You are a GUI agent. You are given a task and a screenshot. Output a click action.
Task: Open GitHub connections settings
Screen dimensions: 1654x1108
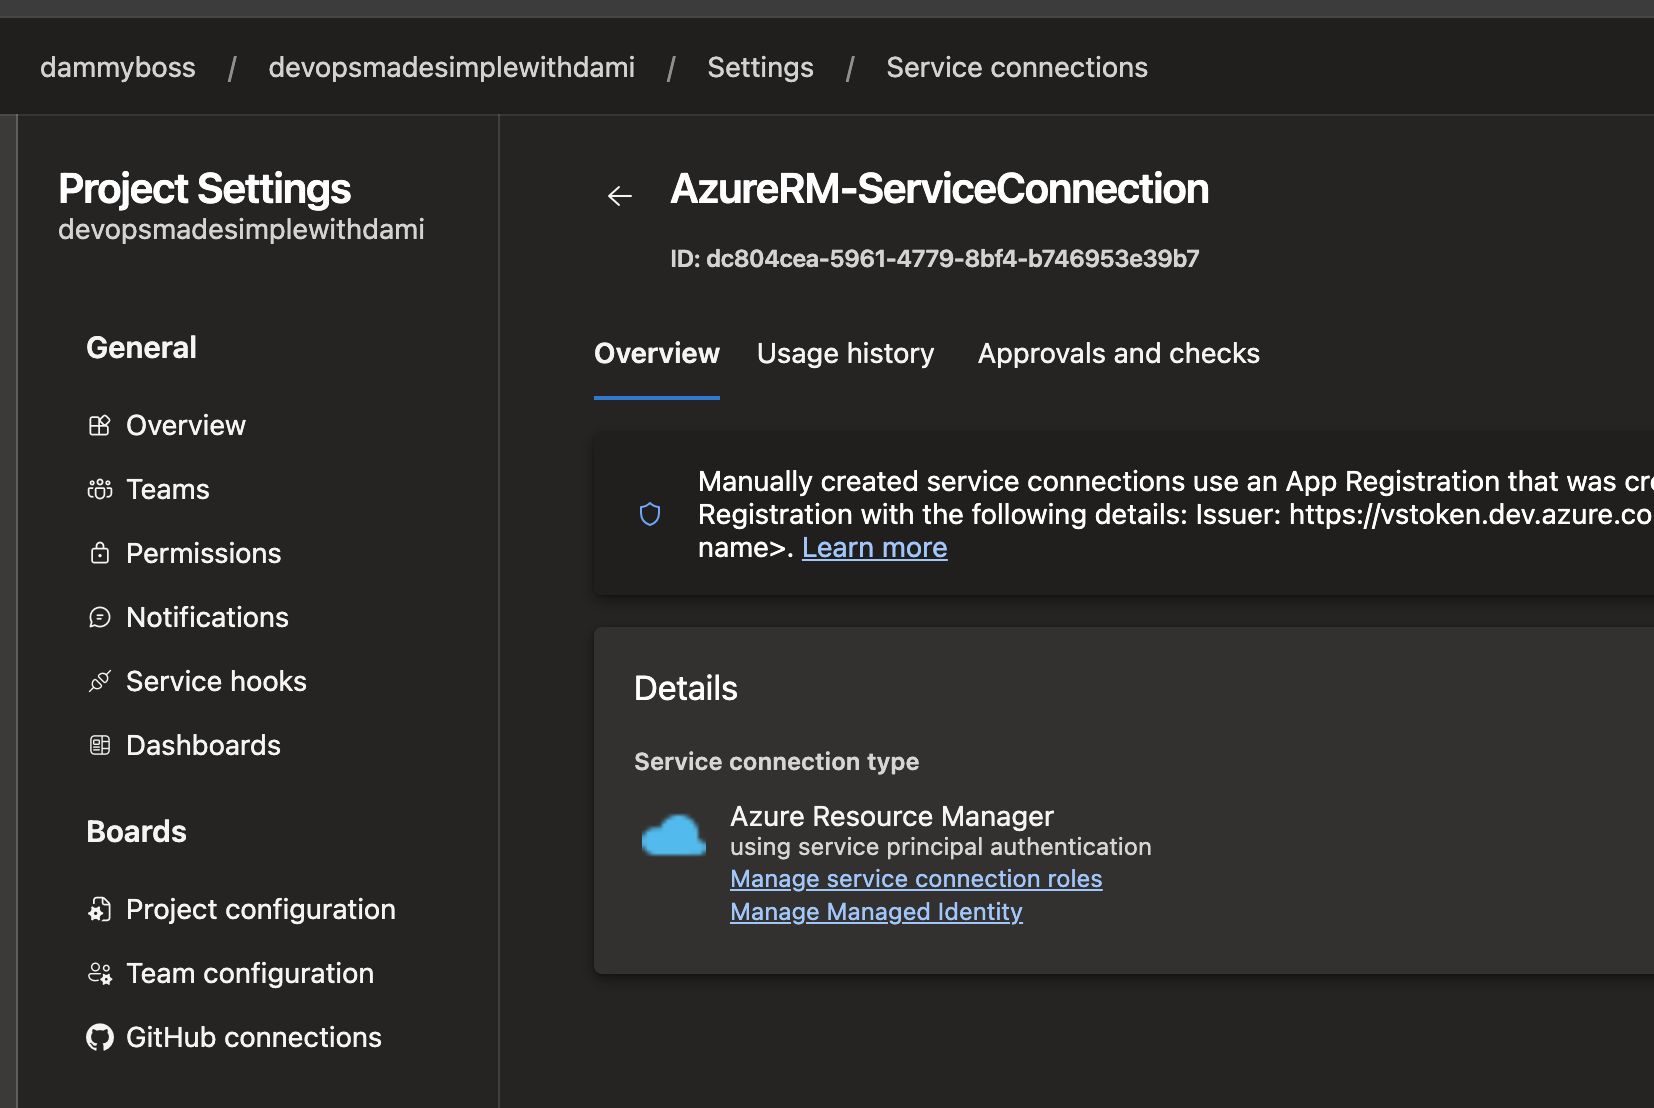click(254, 1038)
